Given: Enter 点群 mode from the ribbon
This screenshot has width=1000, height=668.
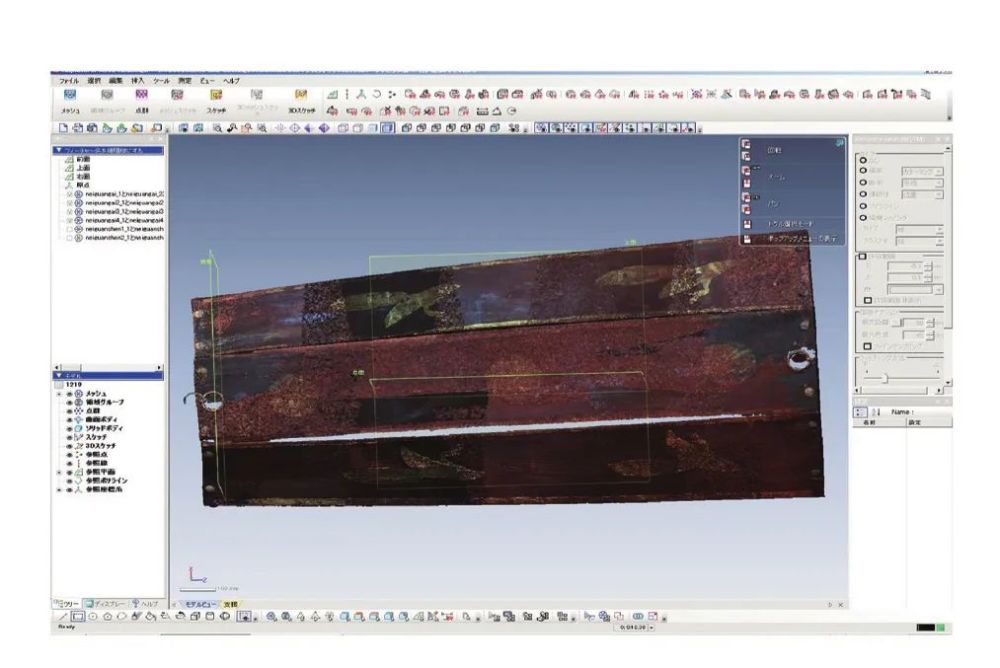Looking at the screenshot, I should click(142, 101).
